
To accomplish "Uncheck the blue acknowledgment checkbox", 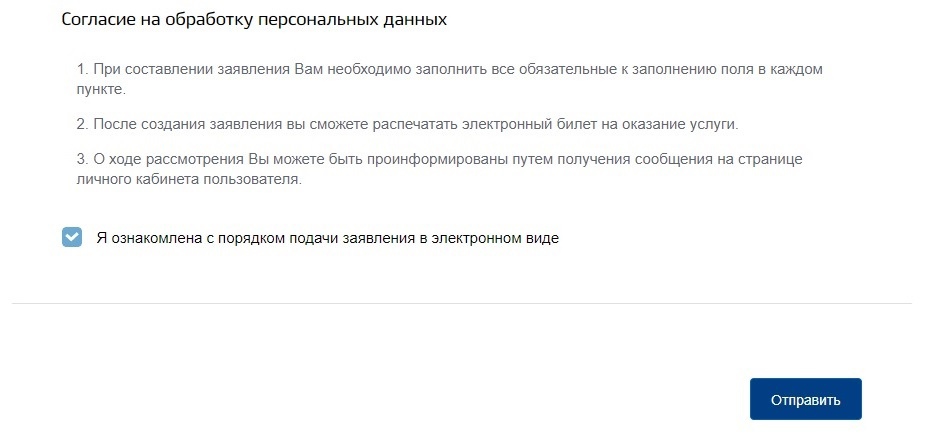I will (x=72, y=237).
